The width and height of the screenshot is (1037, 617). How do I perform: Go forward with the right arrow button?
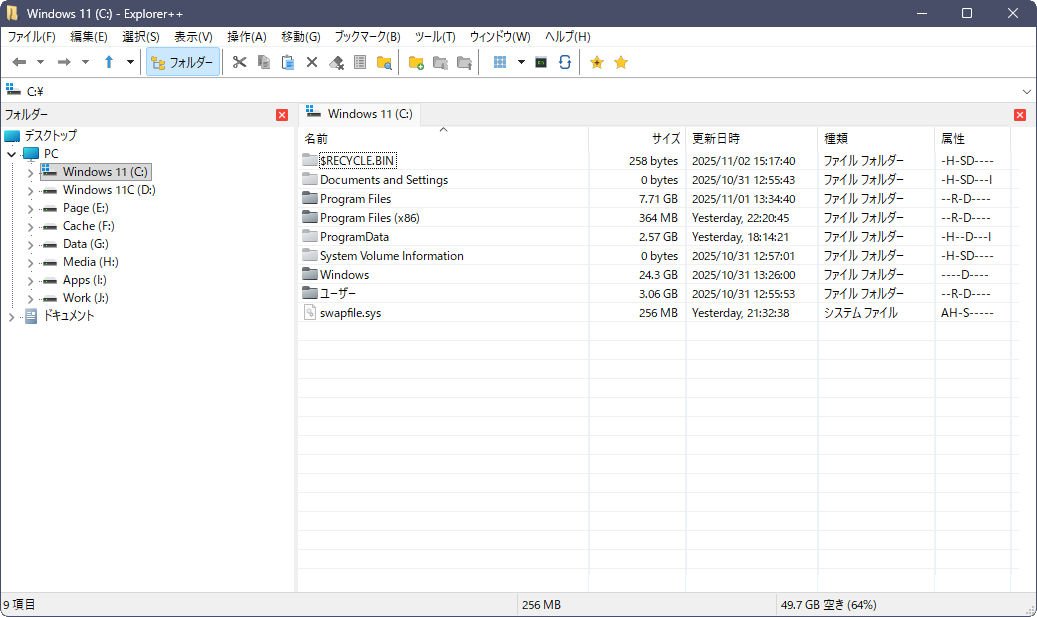pyautogui.click(x=64, y=62)
